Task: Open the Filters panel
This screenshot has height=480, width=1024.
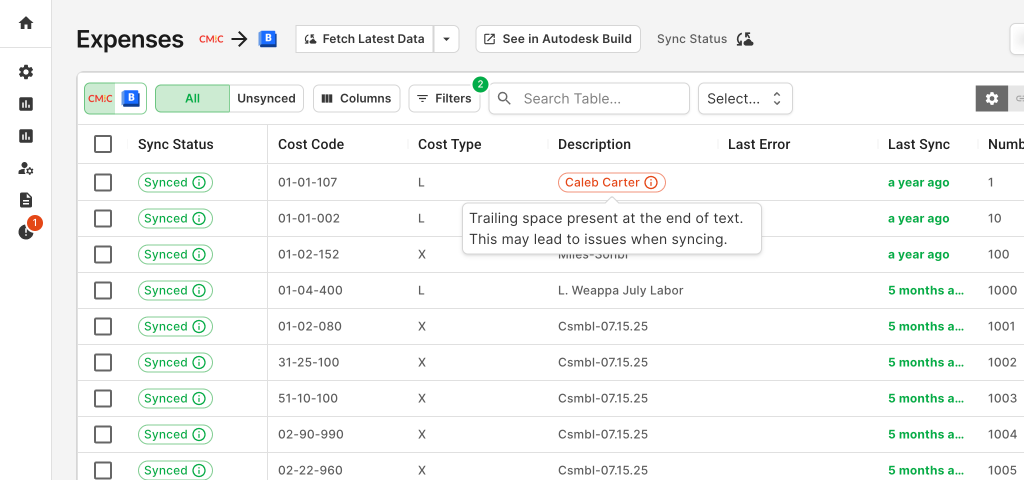Action: pyautogui.click(x=444, y=98)
